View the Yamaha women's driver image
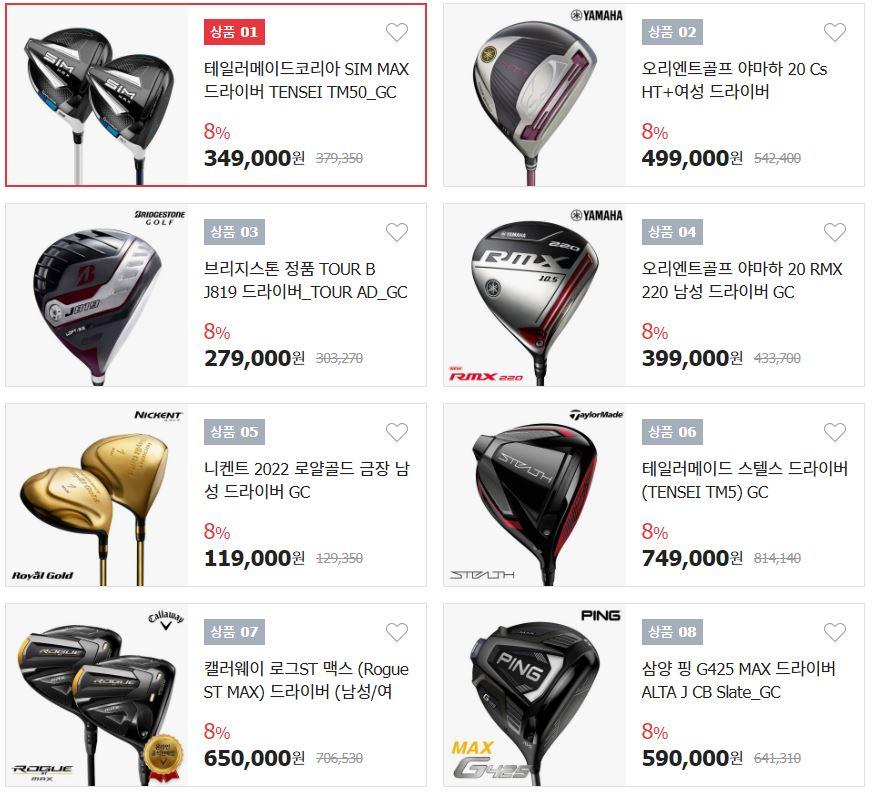Screen dimensions: 874x794 click(x=535, y=95)
